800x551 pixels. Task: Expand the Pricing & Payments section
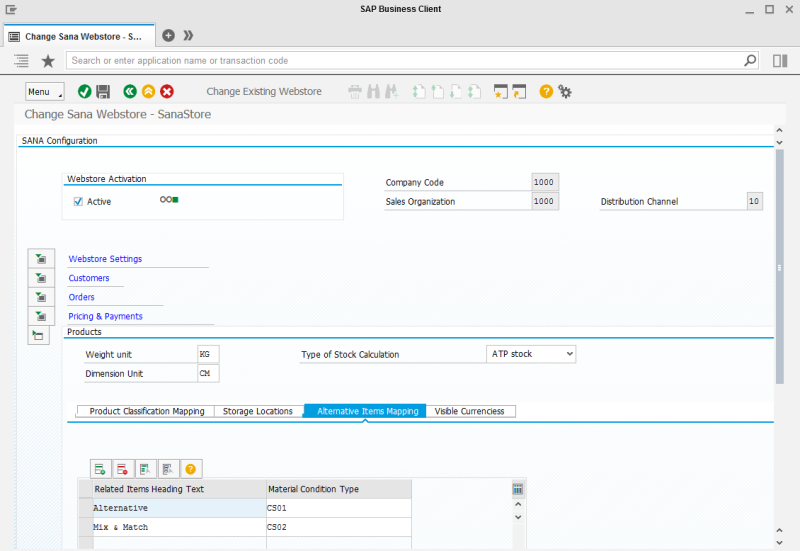pyautogui.click(x=41, y=316)
